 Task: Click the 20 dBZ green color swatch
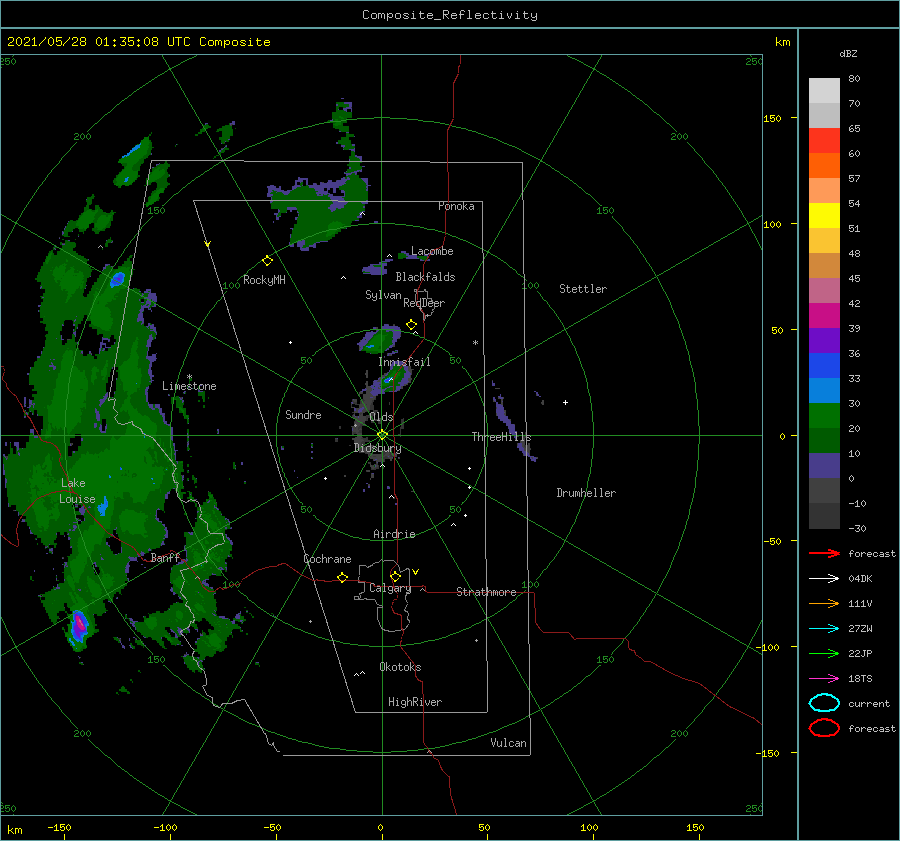tap(824, 416)
